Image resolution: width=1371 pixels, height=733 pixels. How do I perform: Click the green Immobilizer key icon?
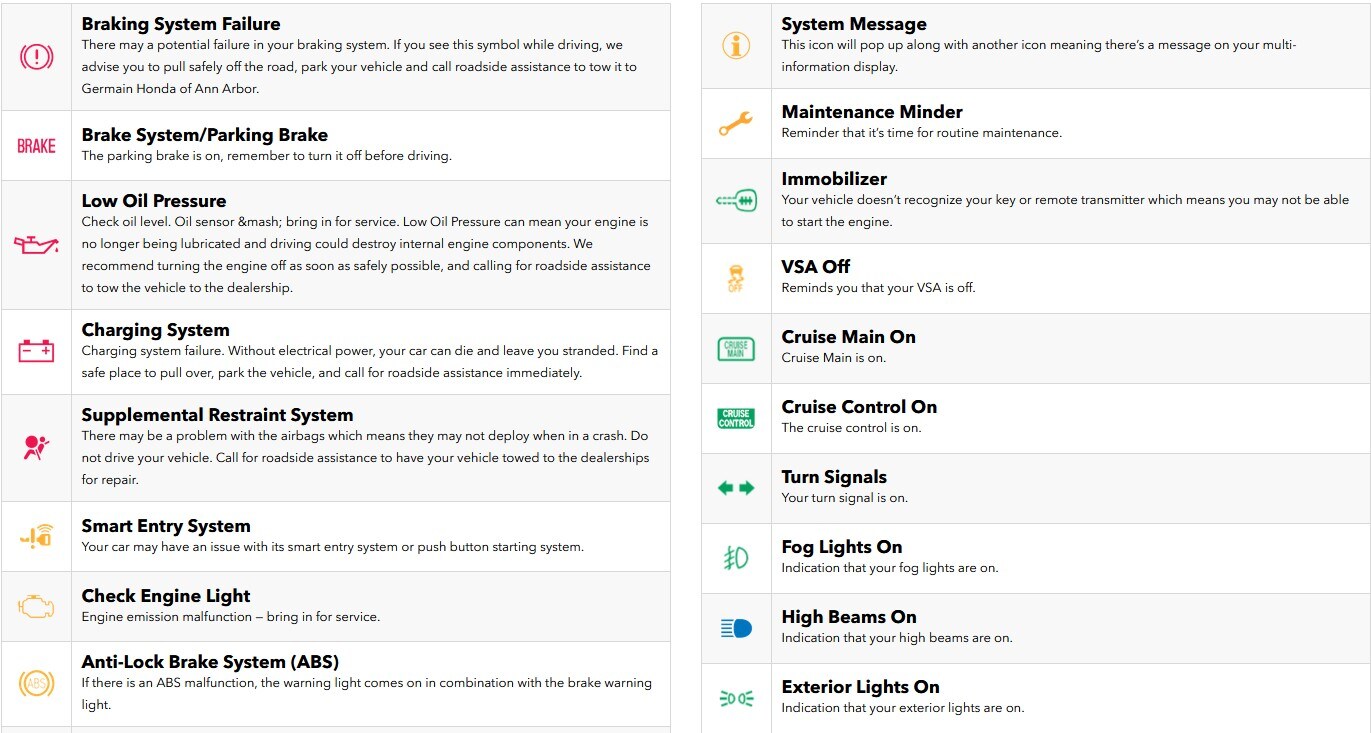pos(736,201)
